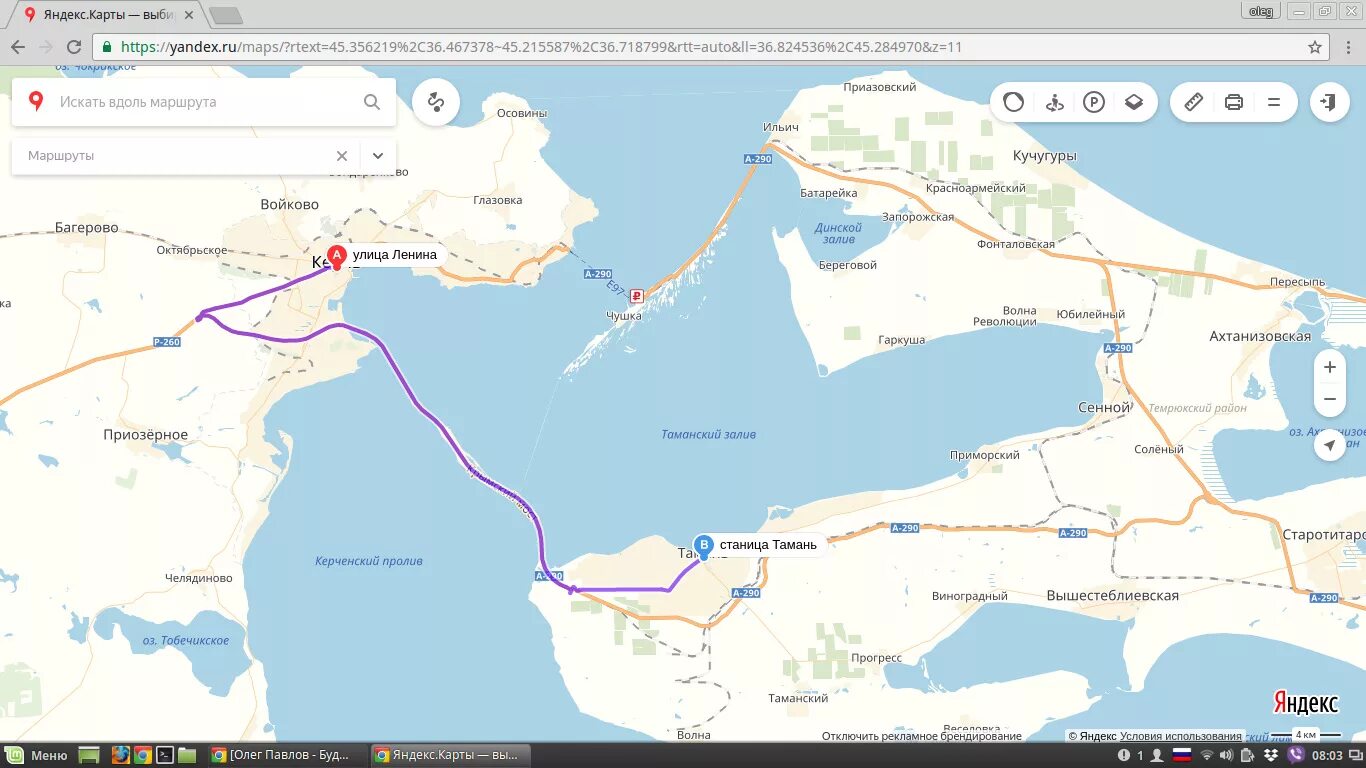Image resolution: width=1366 pixels, height=768 pixels.
Task: Switch to 'Яндекс.Карты — вы...' taskbar window
Action: (450, 755)
